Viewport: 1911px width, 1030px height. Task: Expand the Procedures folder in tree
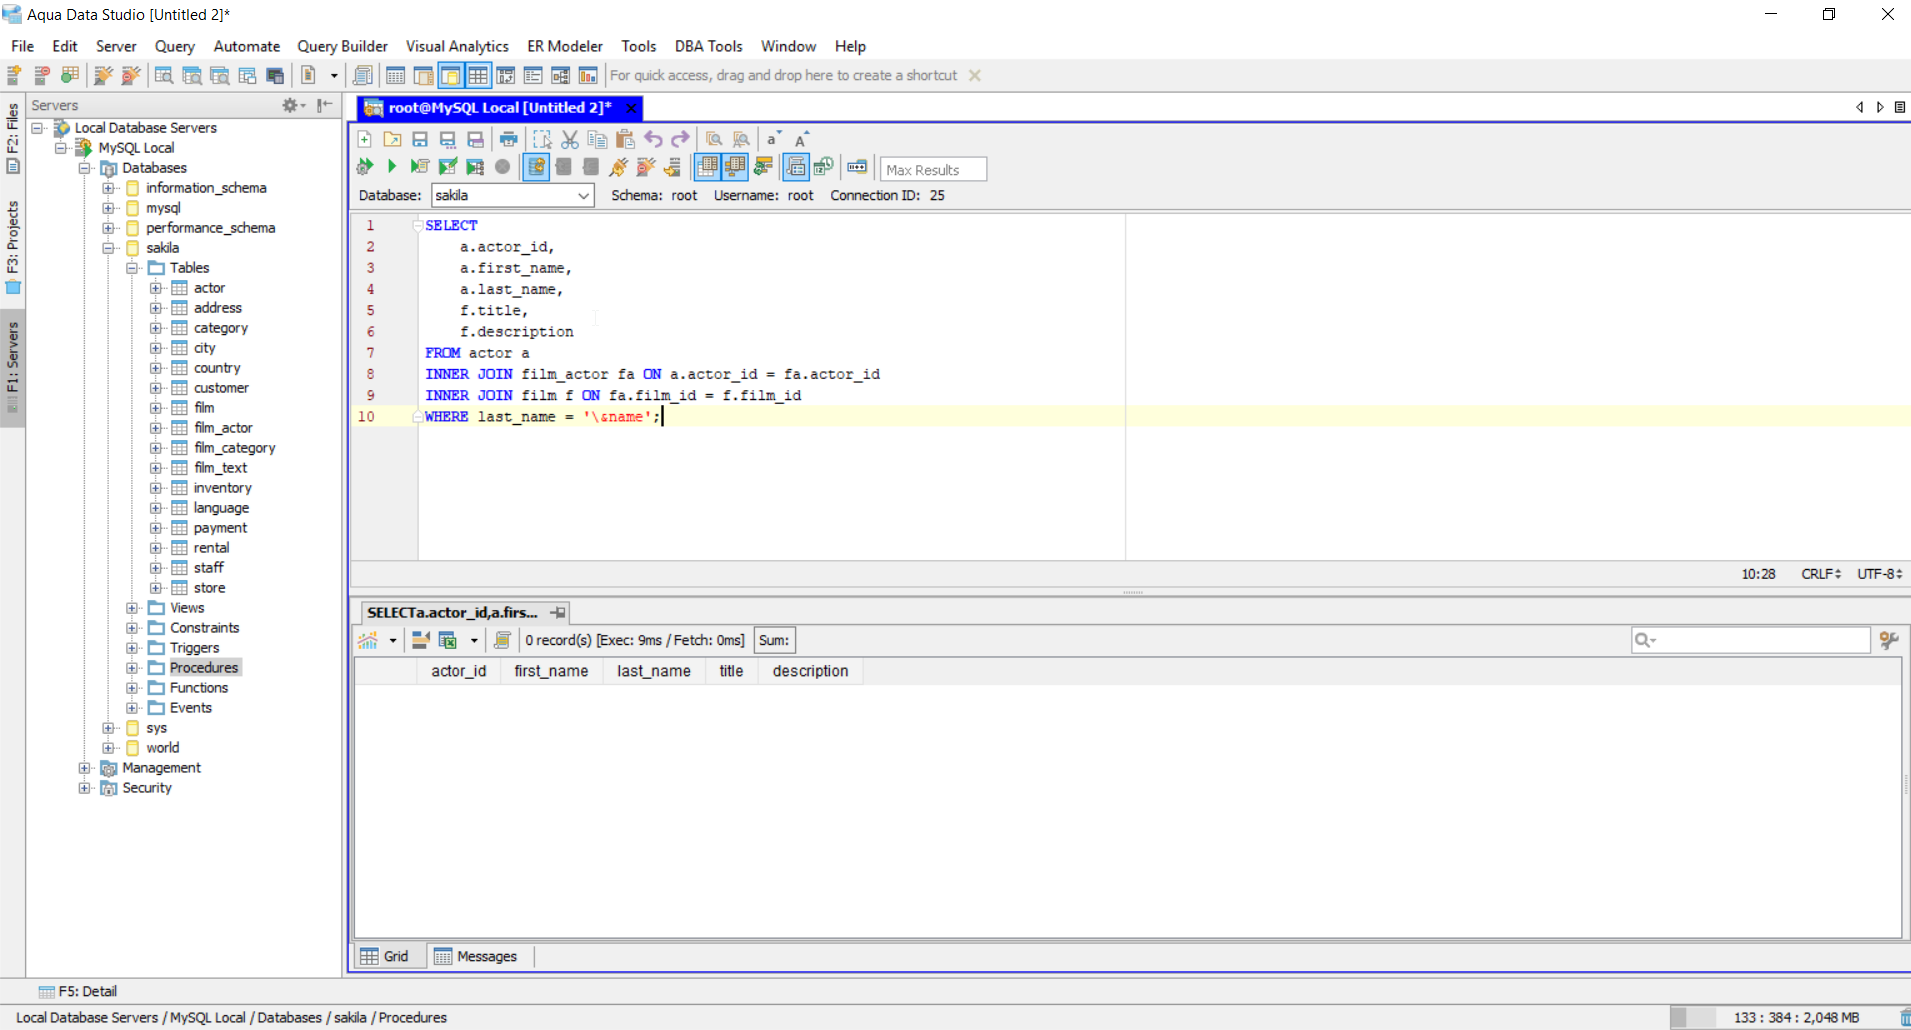(132, 668)
